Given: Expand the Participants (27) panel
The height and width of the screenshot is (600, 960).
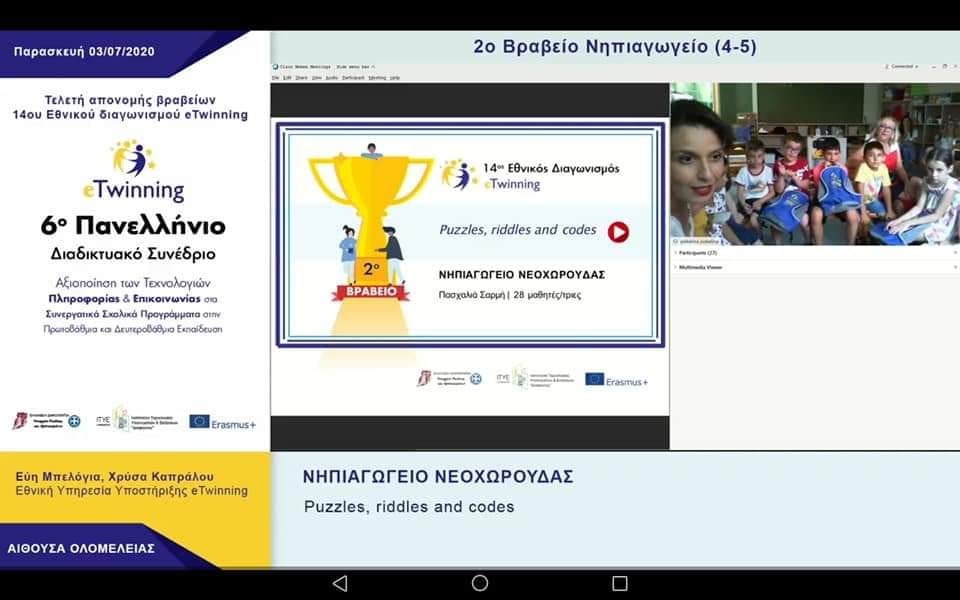Looking at the screenshot, I should point(698,253).
